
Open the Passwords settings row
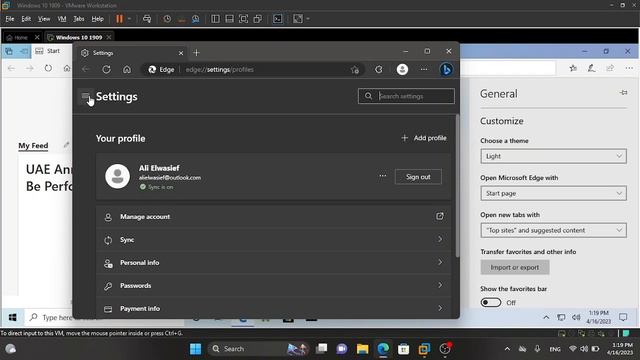tap(273, 285)
